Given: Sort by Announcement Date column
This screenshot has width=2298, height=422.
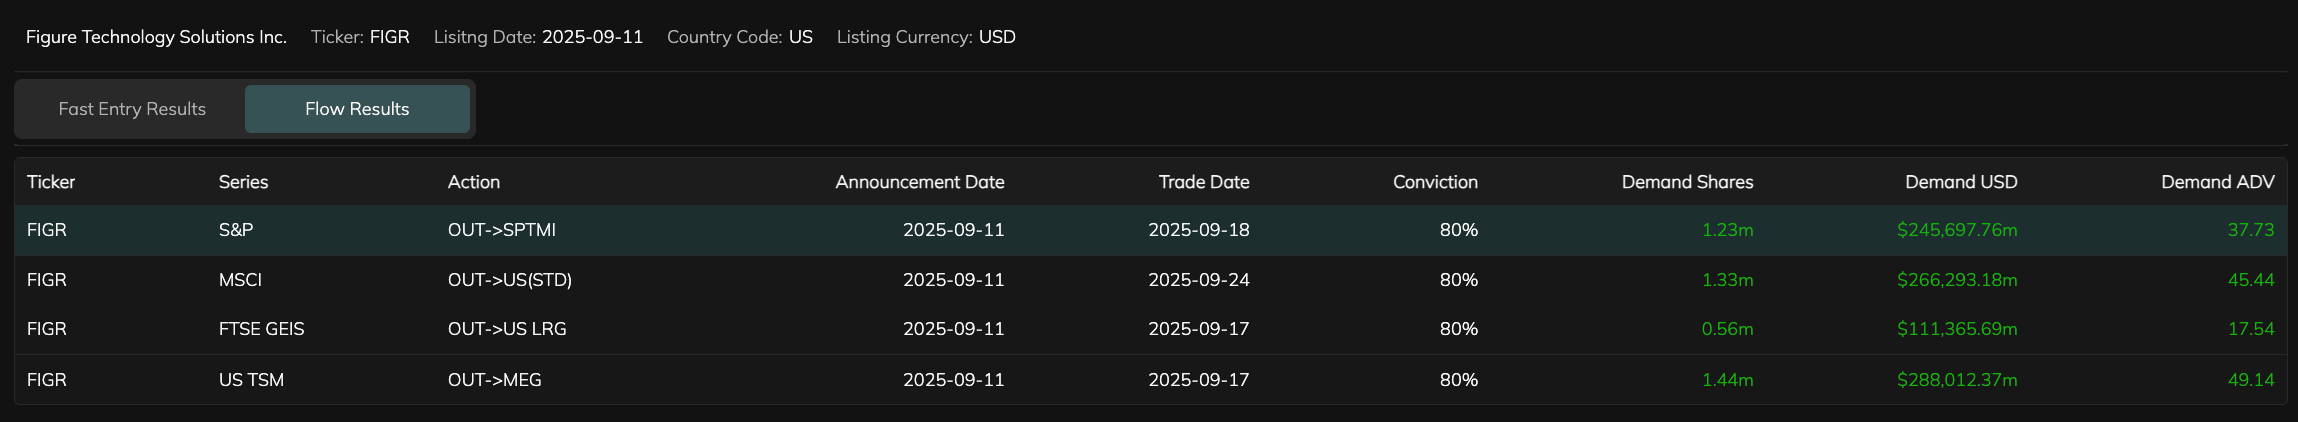Looking at the screenshot, I should pyautogui.click(x=919, y=182).
